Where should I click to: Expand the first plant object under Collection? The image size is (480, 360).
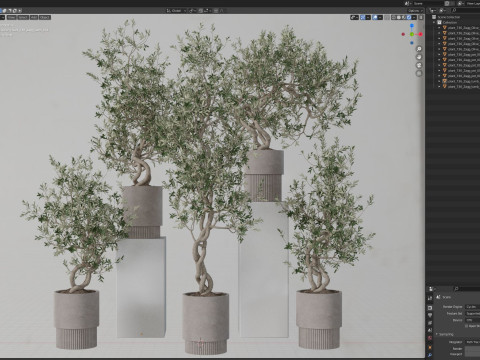(439, 28)
